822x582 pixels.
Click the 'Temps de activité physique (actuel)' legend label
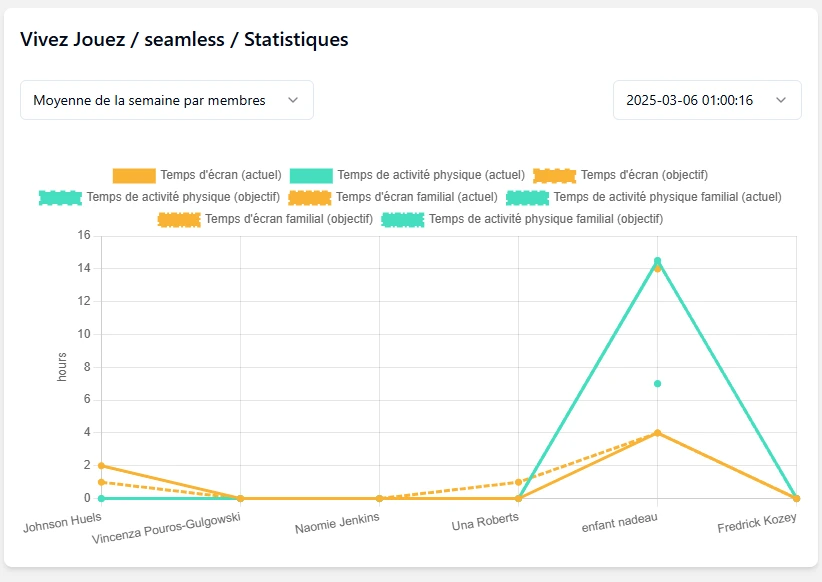pyautogui.click(x=431, y=175)
